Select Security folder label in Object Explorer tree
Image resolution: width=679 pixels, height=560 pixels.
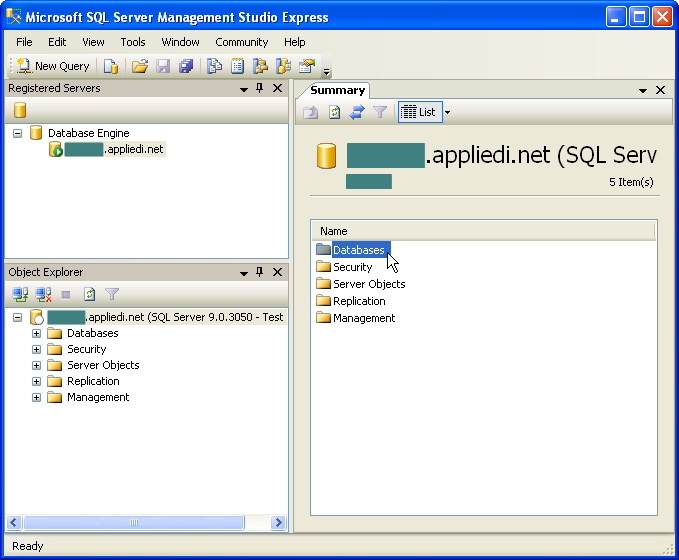[87, 349]
